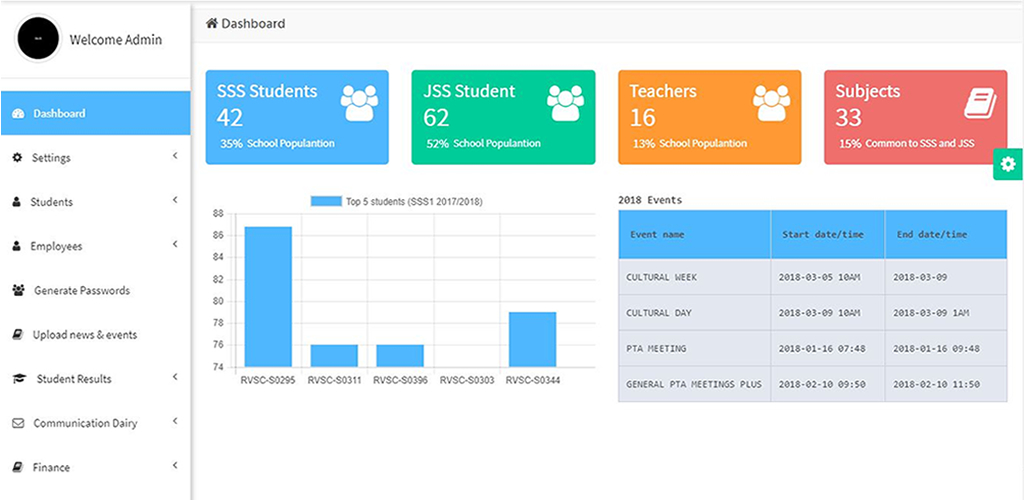Click the home icon beside Dashboard title

click(x=212, y=23)
